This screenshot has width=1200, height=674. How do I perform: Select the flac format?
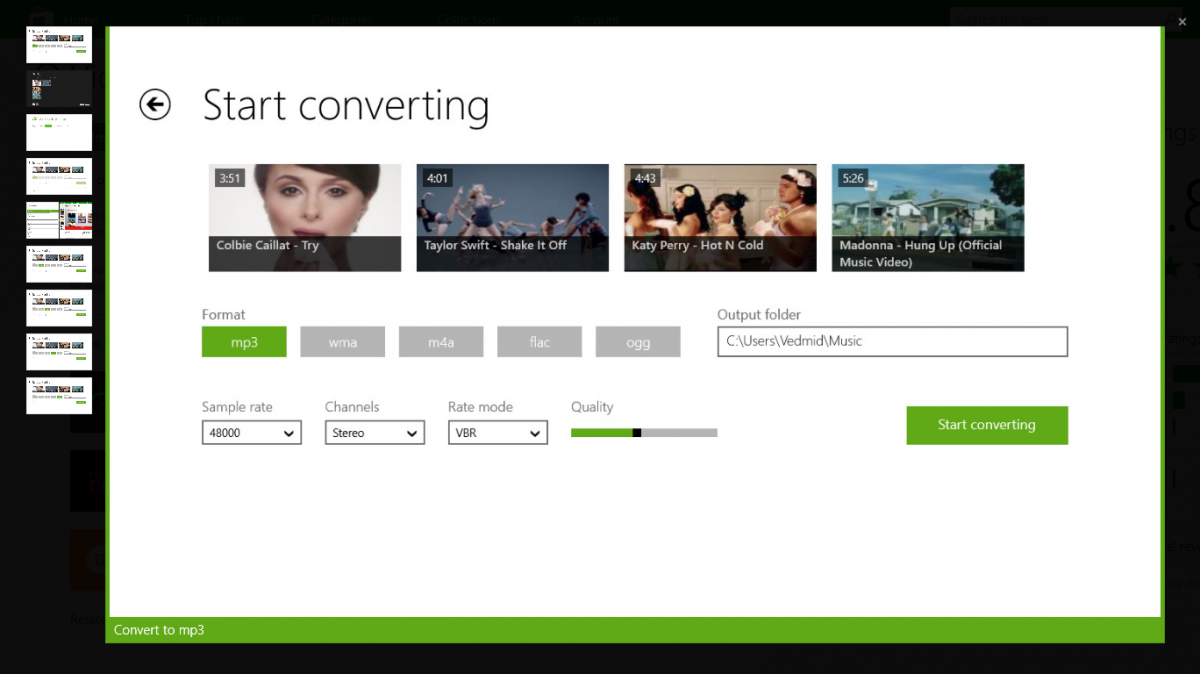[x=539, y=342]
